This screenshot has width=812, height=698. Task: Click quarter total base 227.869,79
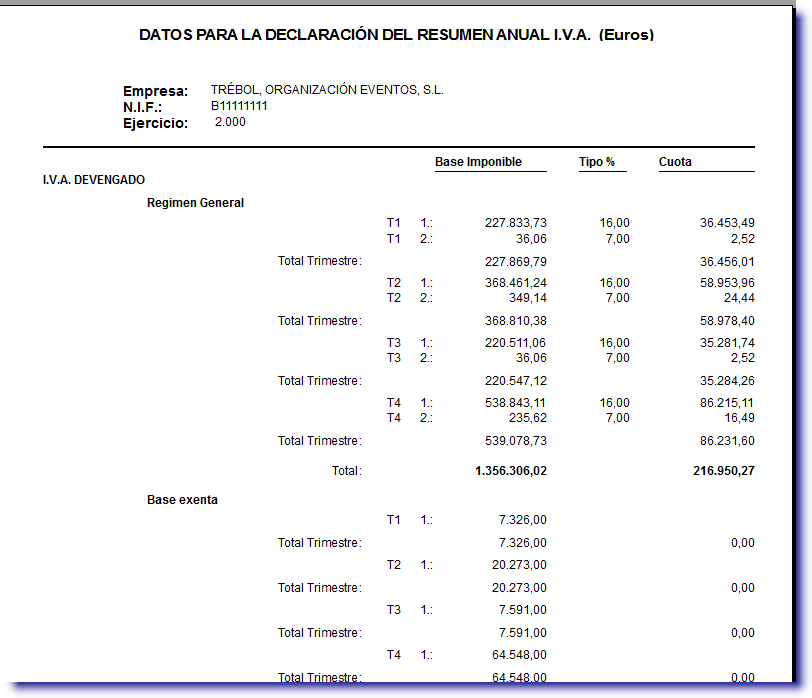516,261
